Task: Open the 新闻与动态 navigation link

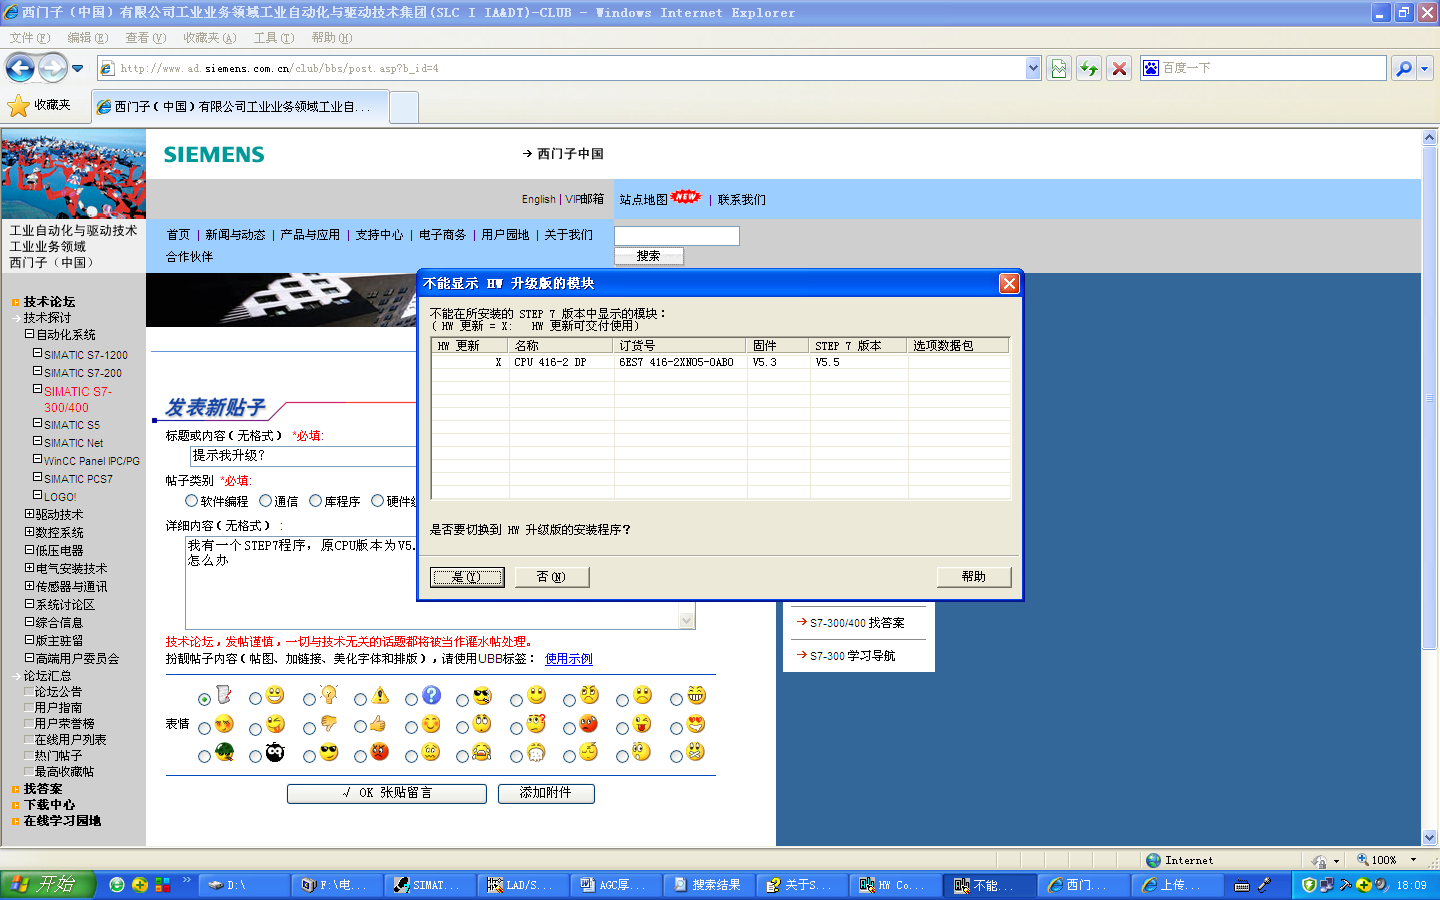Action: pyautogui.click(x=235, y=235)
